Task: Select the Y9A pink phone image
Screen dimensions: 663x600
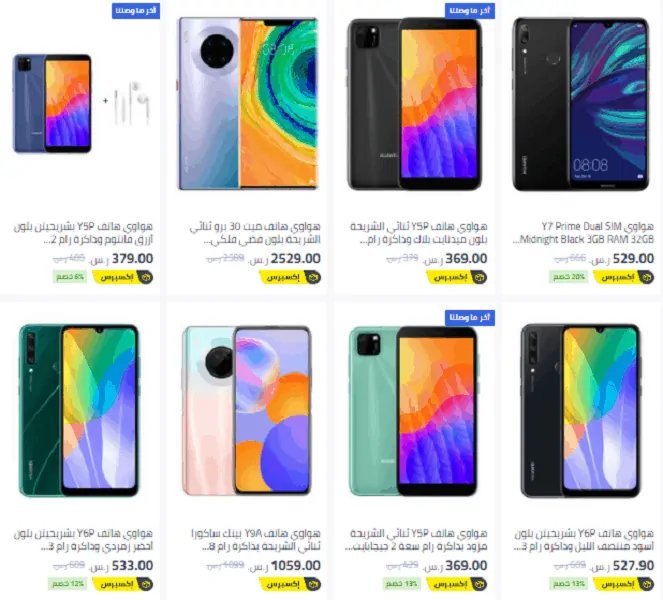Action: [247, 410]
